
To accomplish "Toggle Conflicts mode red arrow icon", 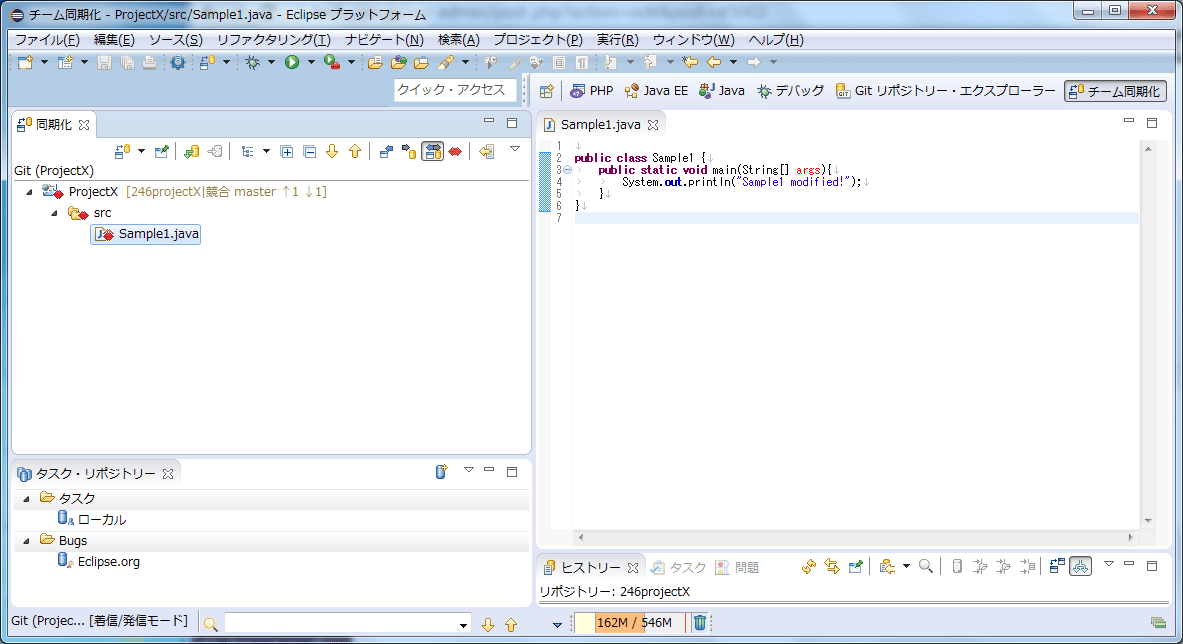I will 455,152.
